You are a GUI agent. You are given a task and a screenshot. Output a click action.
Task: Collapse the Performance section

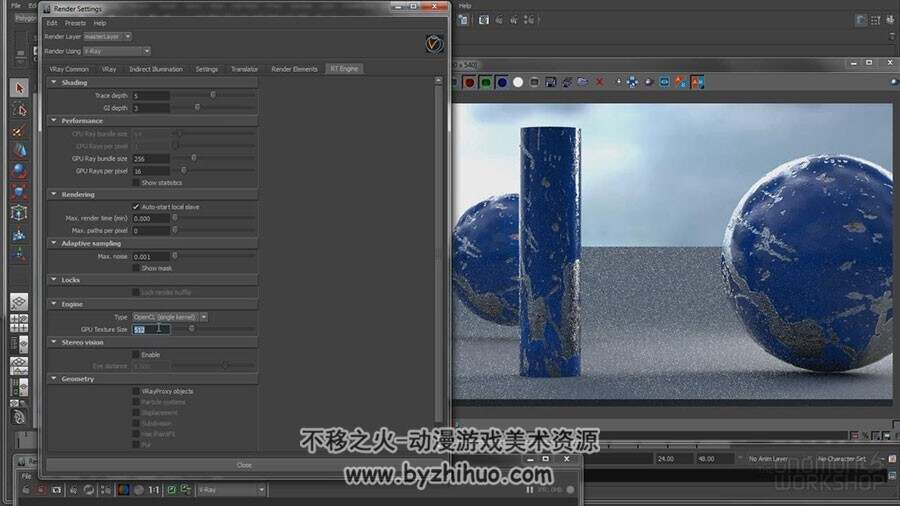(x=54, y=120)
